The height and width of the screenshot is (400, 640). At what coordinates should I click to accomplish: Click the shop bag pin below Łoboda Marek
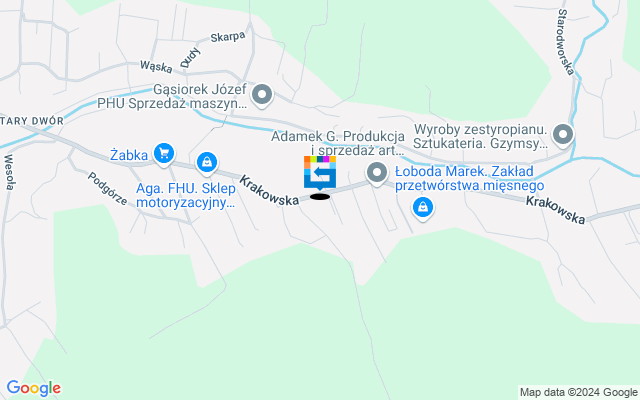point(423,209)
